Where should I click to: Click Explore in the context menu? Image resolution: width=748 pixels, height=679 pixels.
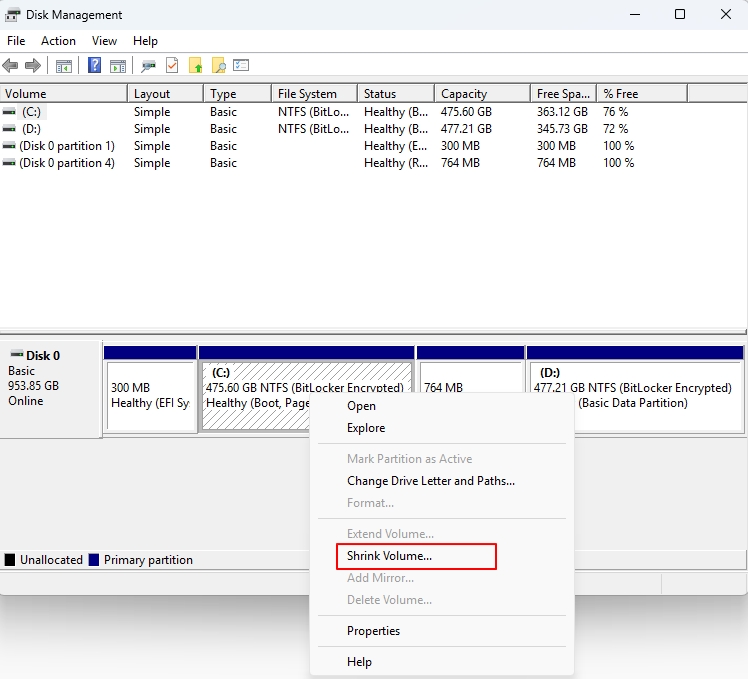[x=366, y=428]
